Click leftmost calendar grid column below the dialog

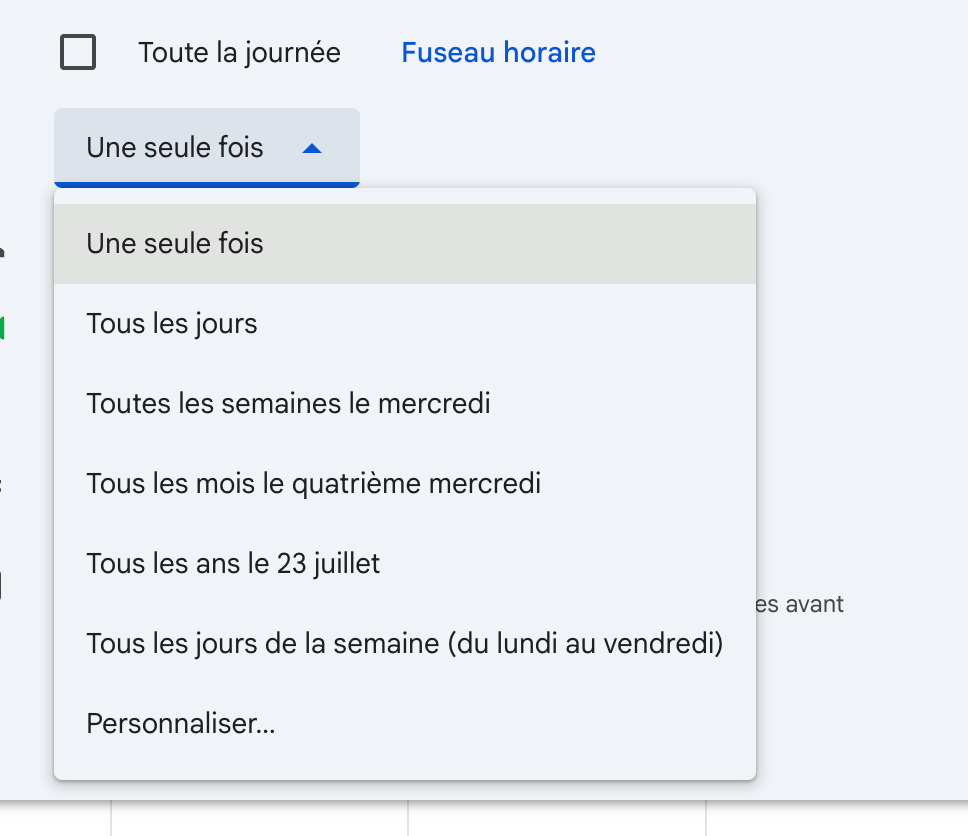258,819
